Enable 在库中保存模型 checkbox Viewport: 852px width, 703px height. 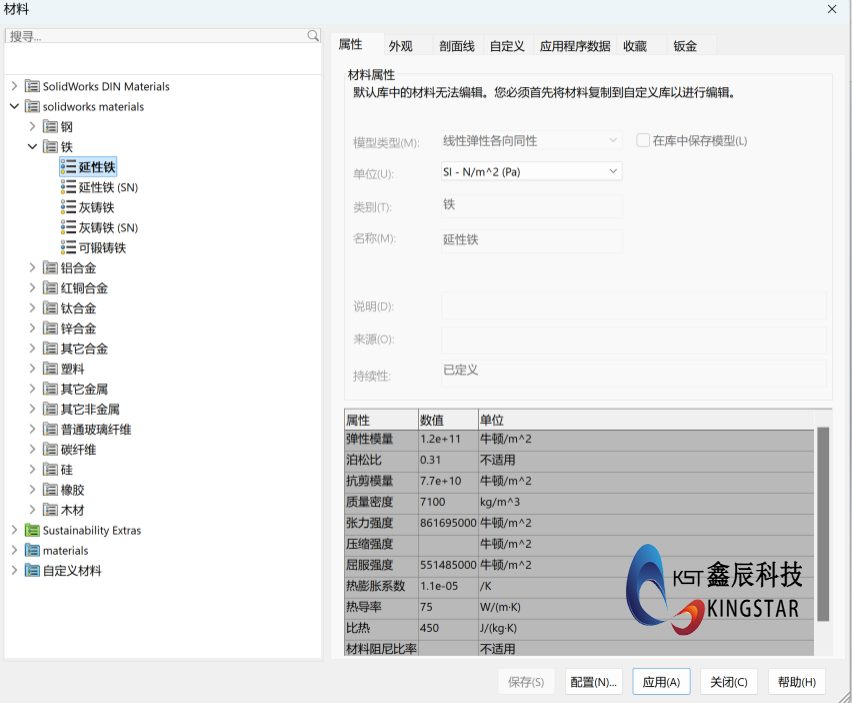(643, 140)
